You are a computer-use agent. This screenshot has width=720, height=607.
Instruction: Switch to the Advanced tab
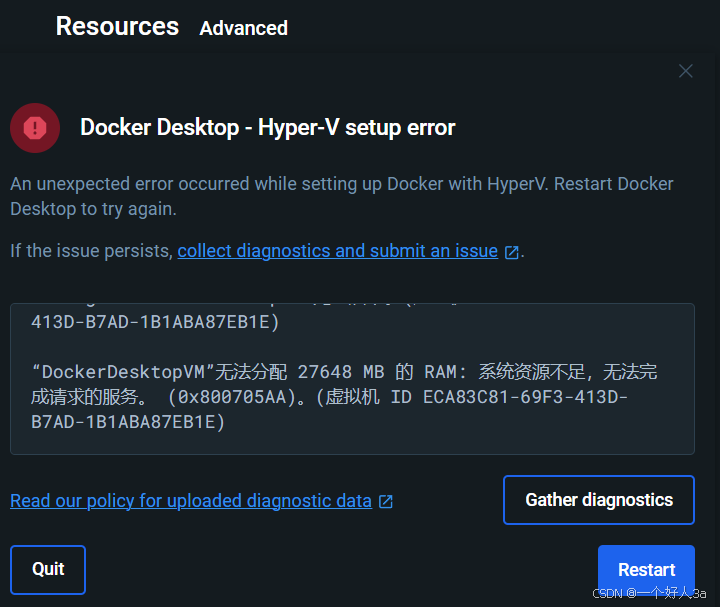pyautogui.click(x=243, y=28)
